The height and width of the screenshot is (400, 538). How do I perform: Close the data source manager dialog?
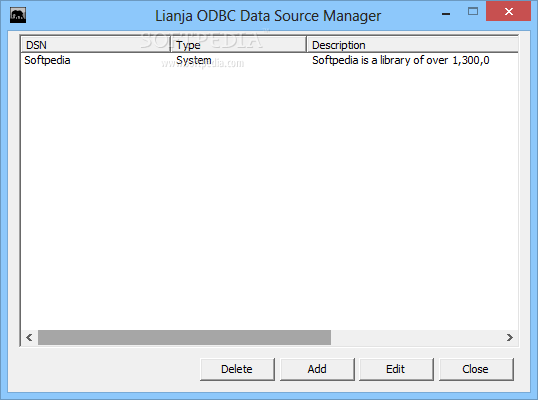[x=476, y=369]
